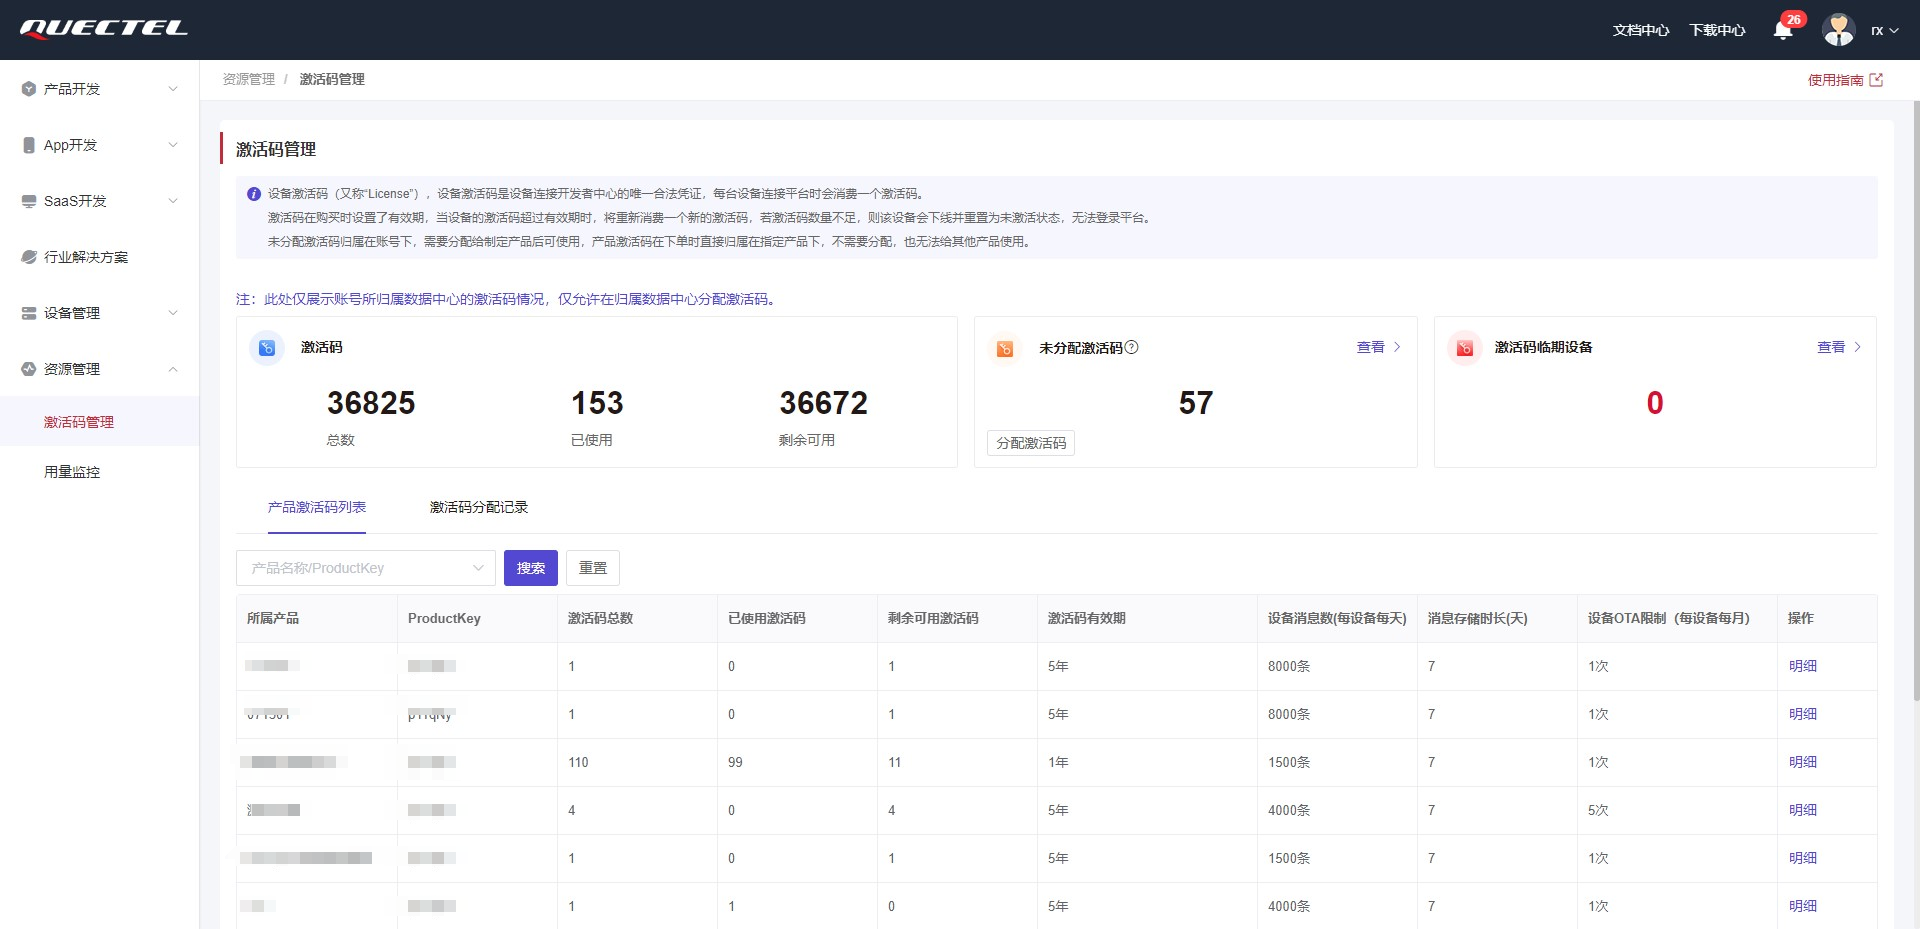Screen dimensions: 1920x929
Task: Click the 36672 剩余可用 value
Action: [x=824, y=403]
